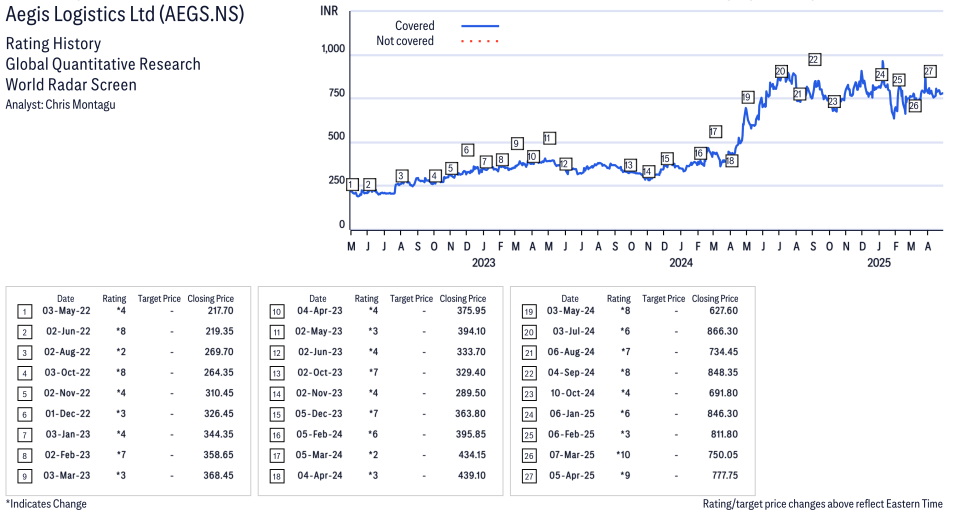Select the date 10-Oct-24

573,393
